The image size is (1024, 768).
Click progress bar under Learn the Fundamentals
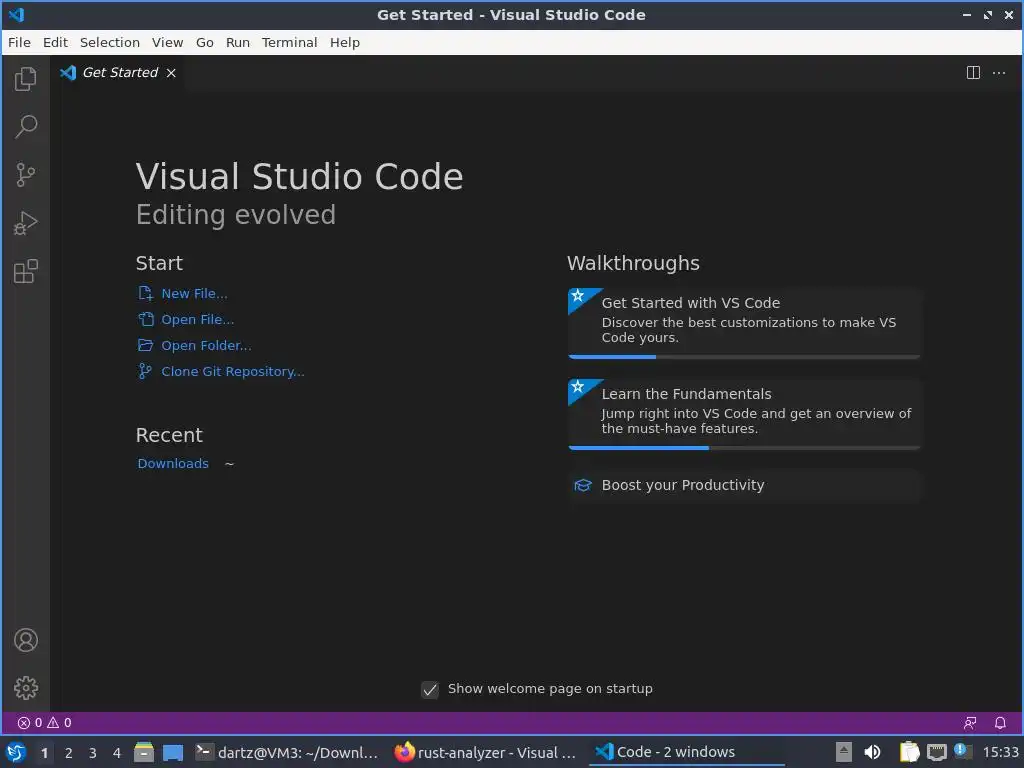744,448
